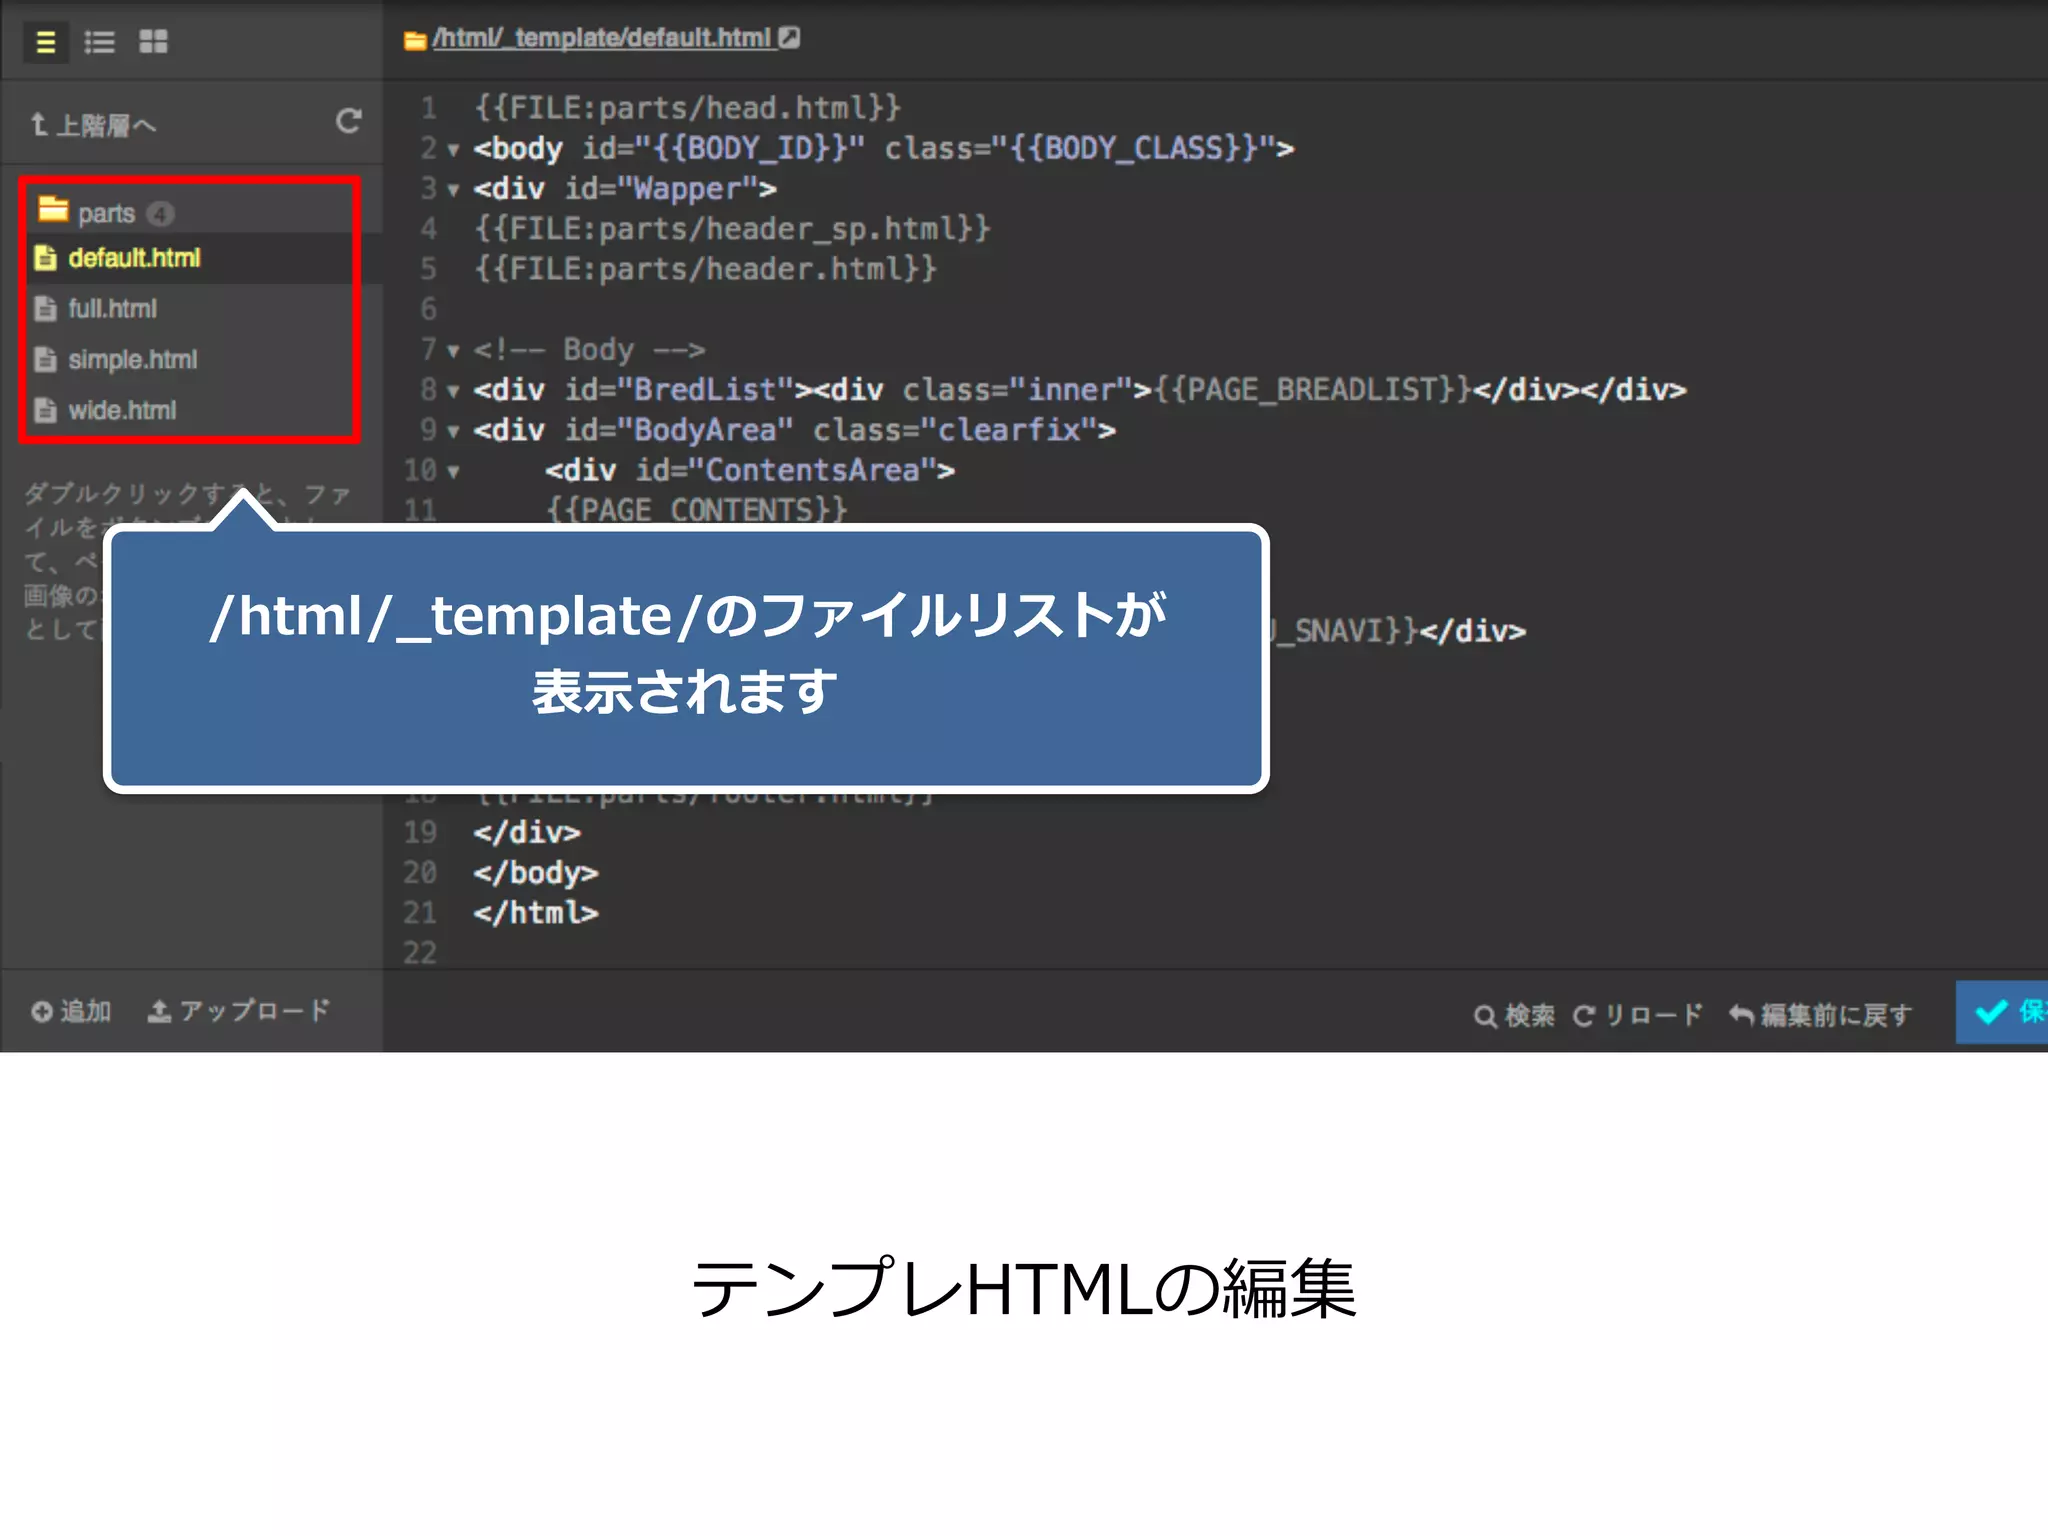Click code line 1 head.html include
Image resolution: width=2048 pixels, height=1536 pixels.
688,108
